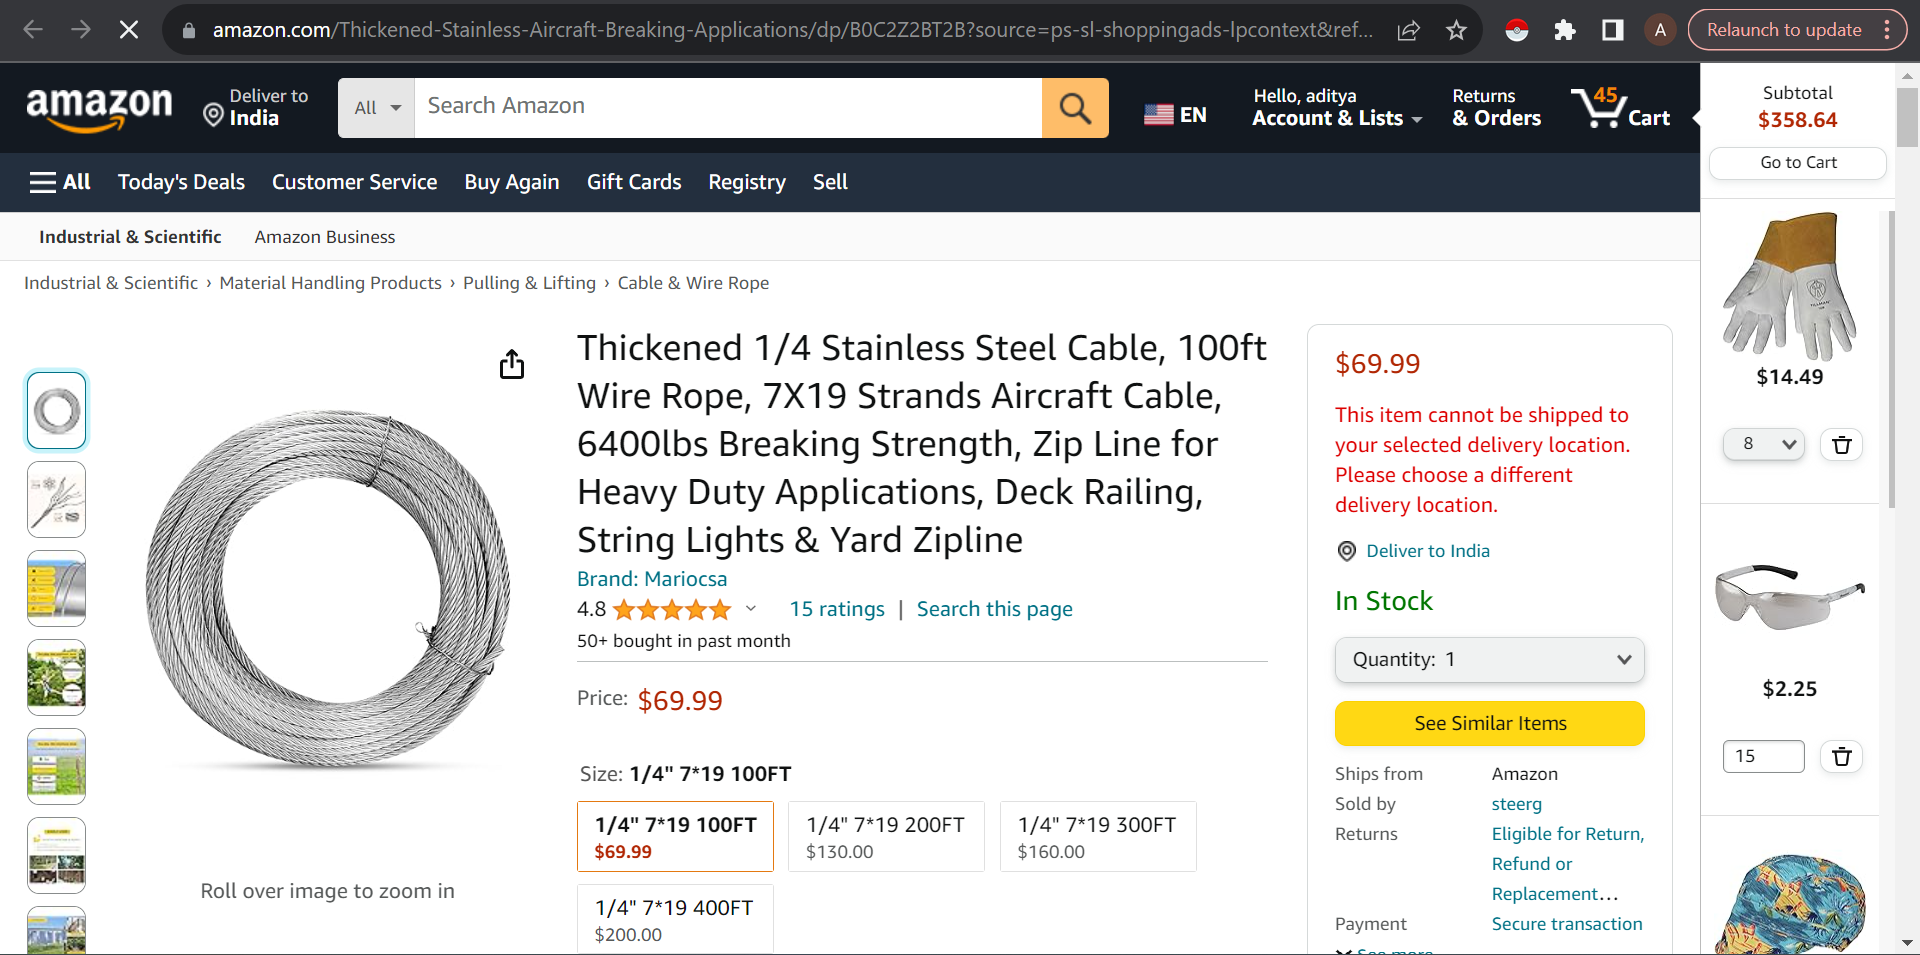The image size is (1920, 955).
Task: Remove the safety glasses using trash icon
Action: (1841, 757)
